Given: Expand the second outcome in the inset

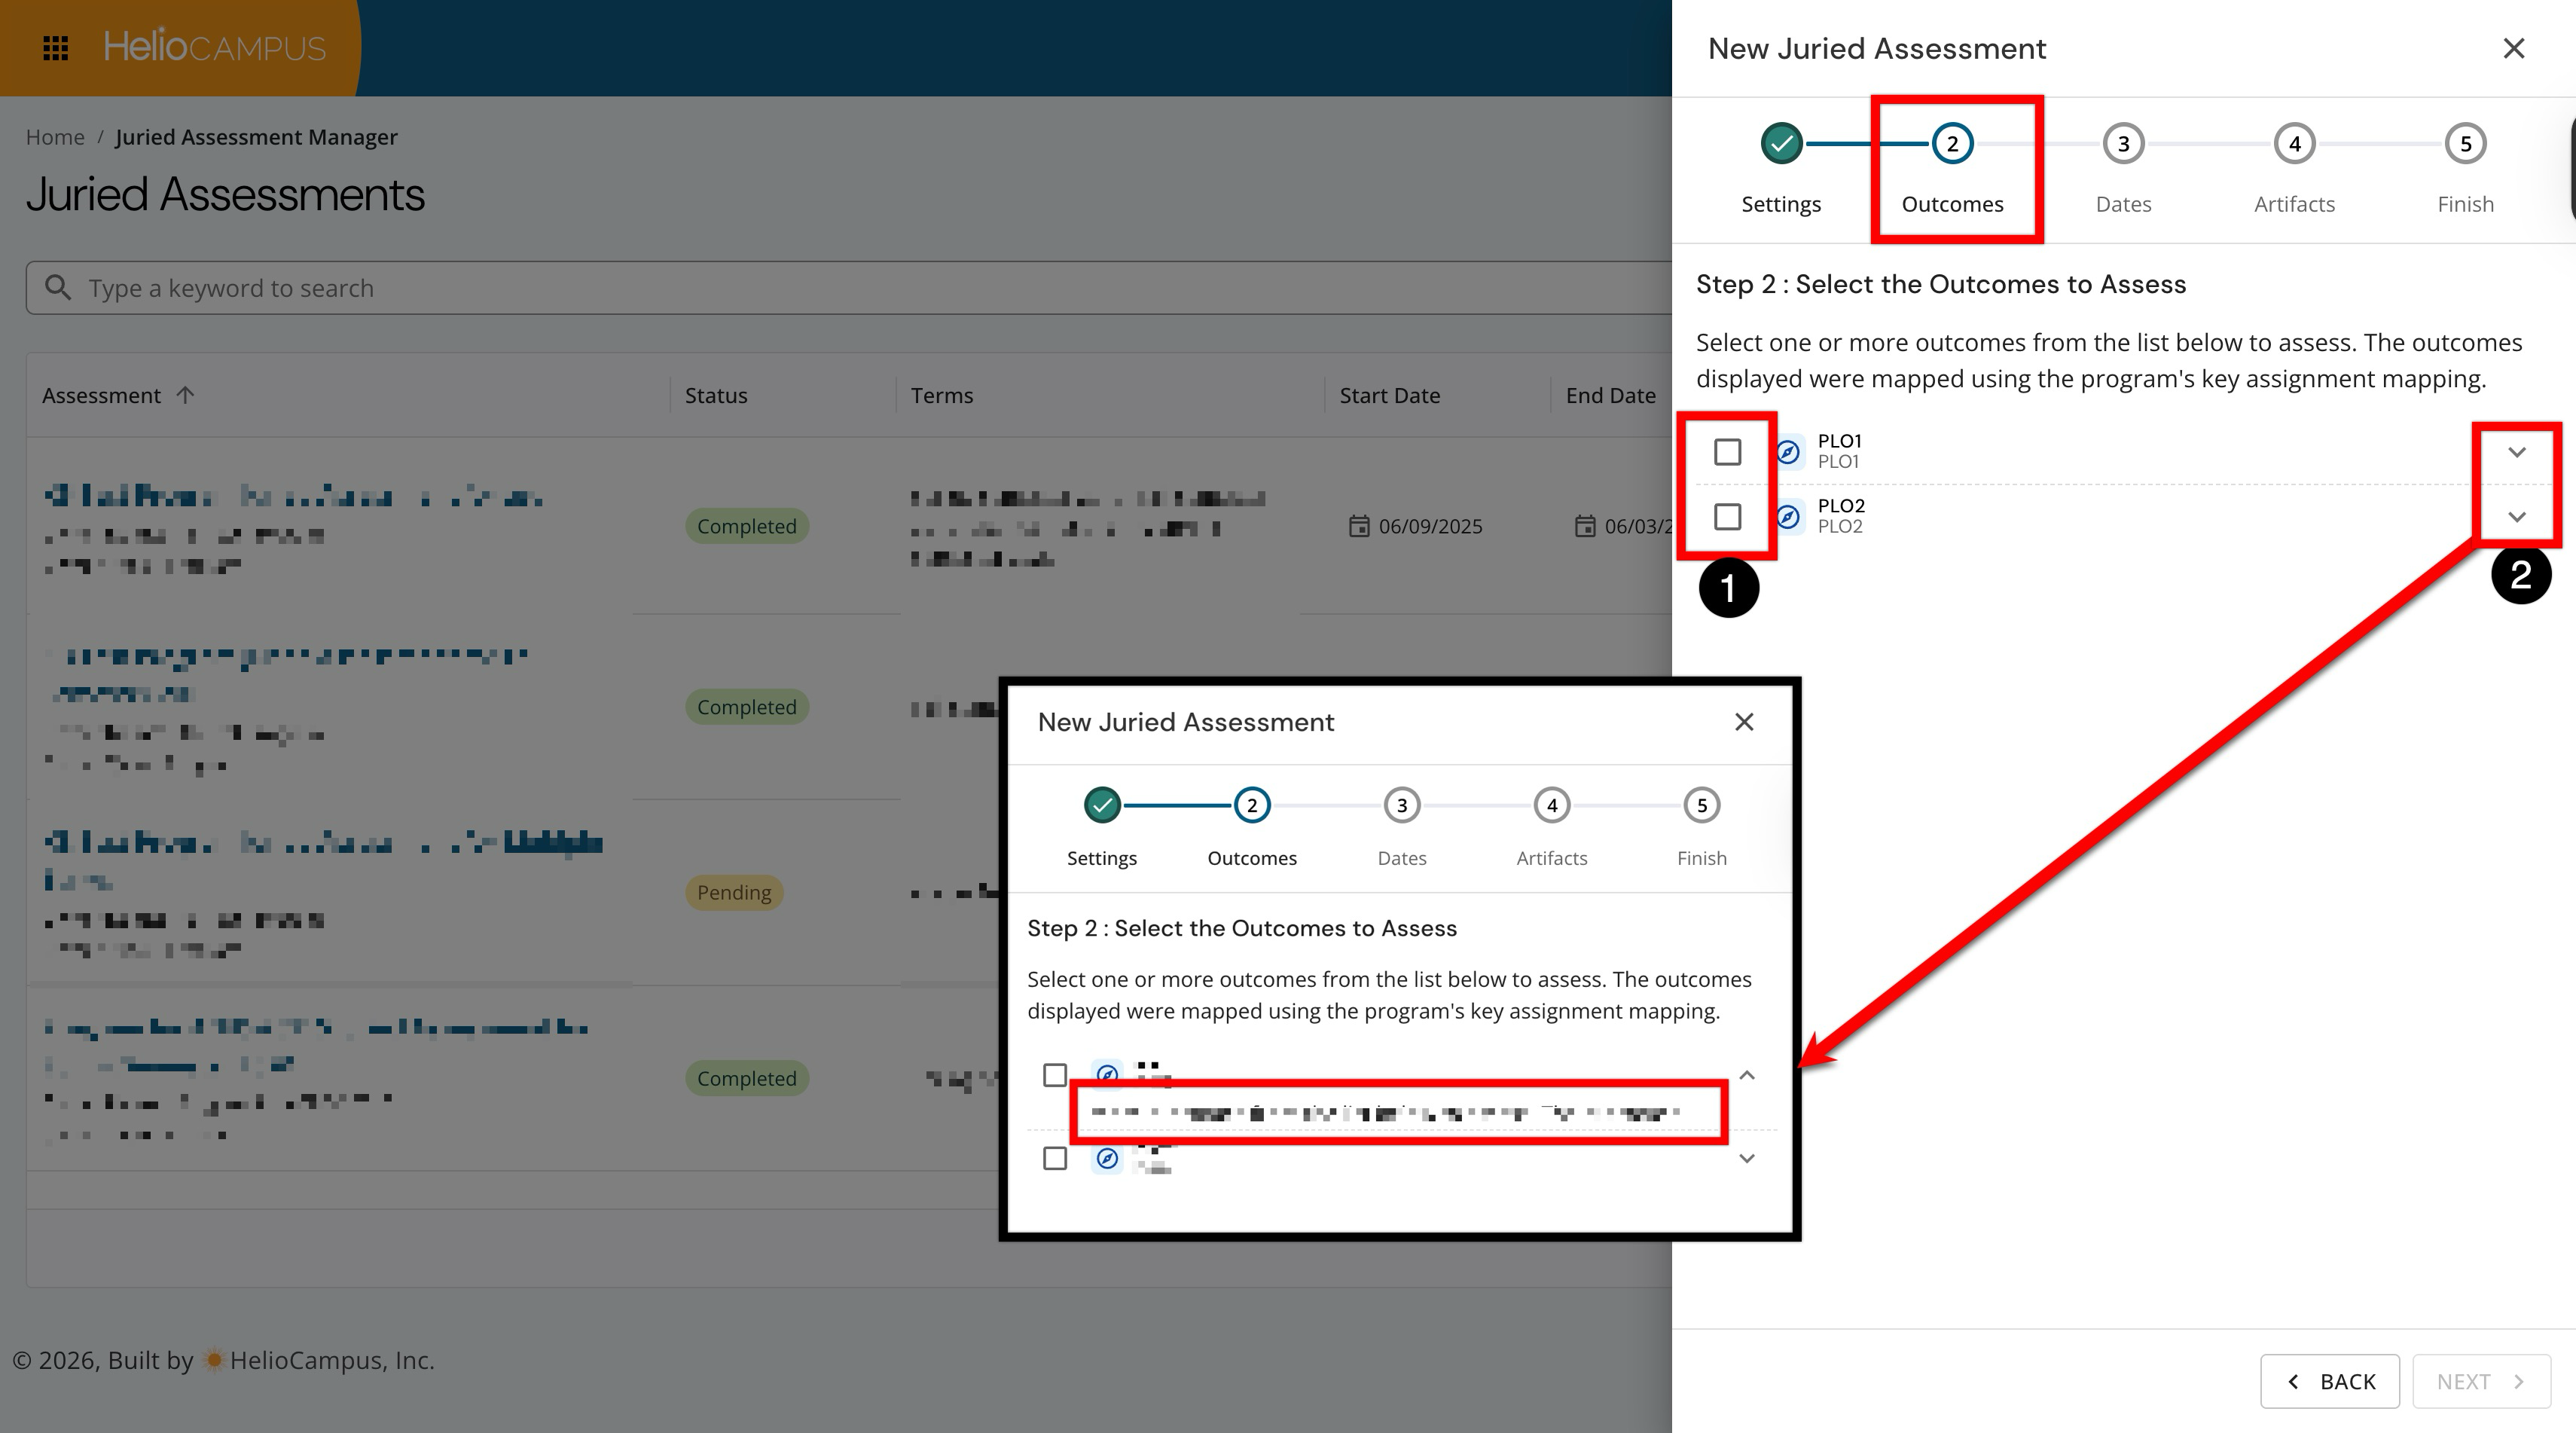Looking at the screenshot, I should click(x=1747, y=1158).
